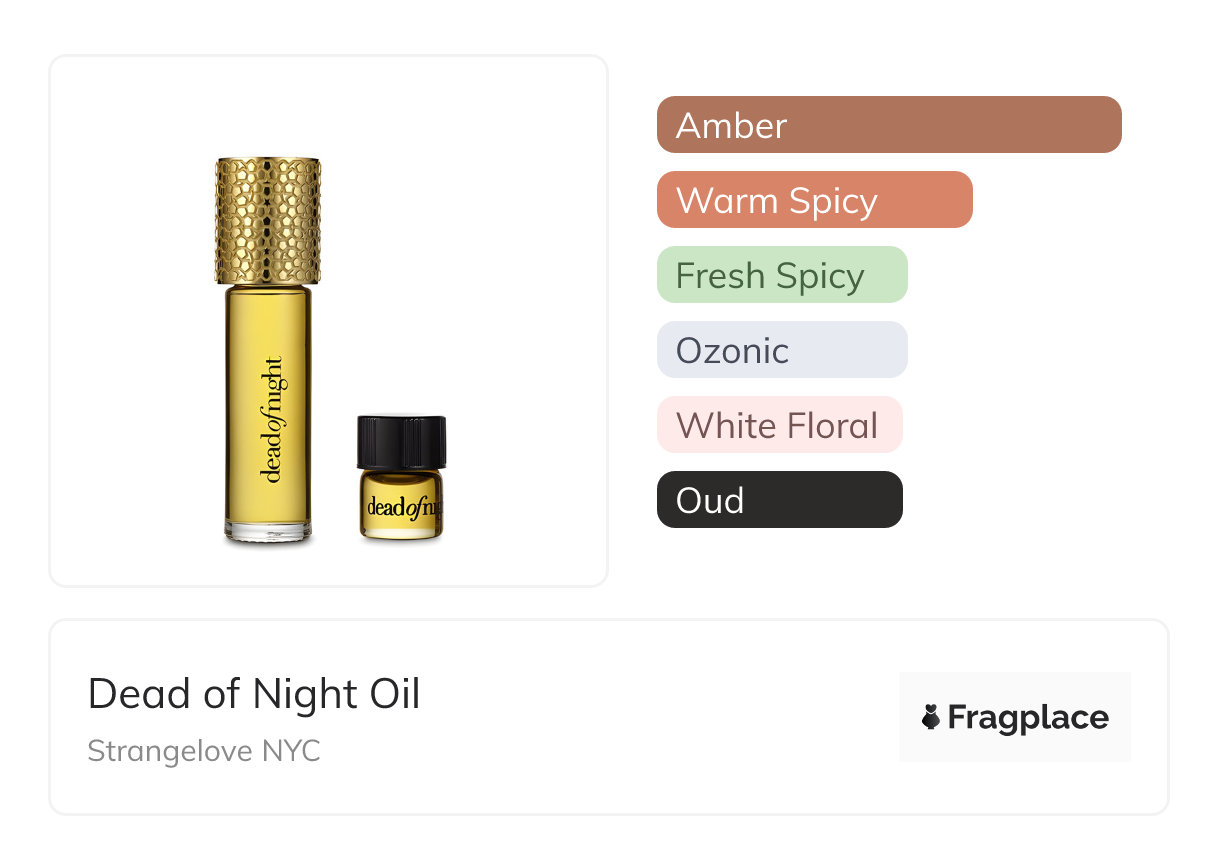Click the Fragplace logo
The width and height of the screenshot is (1218, 864).
(x=1015, y=717)
